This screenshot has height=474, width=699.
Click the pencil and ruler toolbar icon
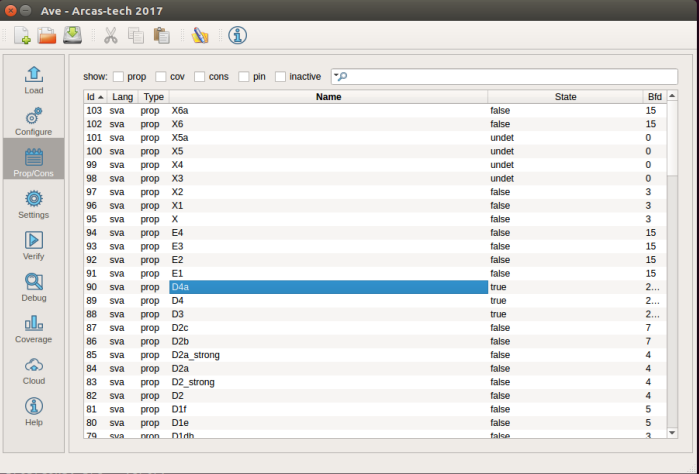tap(200, 35)
